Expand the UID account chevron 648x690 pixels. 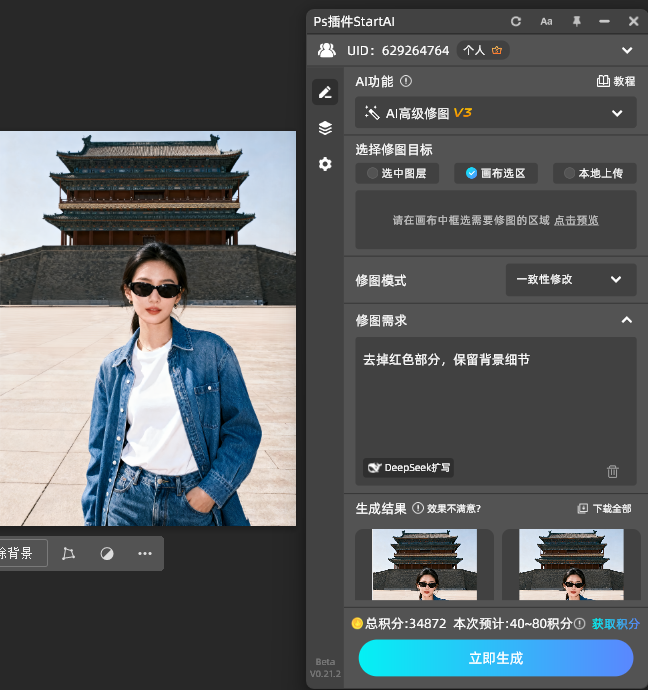coord(627,50)
